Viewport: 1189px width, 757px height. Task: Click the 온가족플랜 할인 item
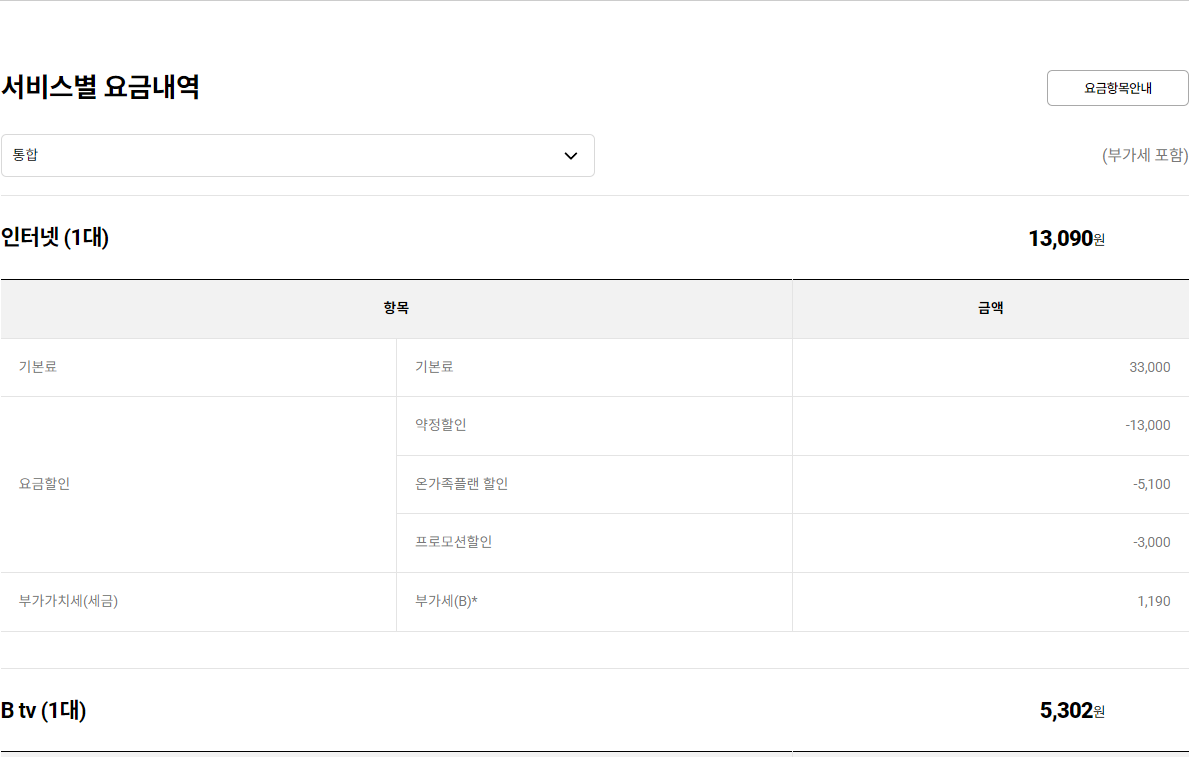pyautogui.click(x=462, y=484)
